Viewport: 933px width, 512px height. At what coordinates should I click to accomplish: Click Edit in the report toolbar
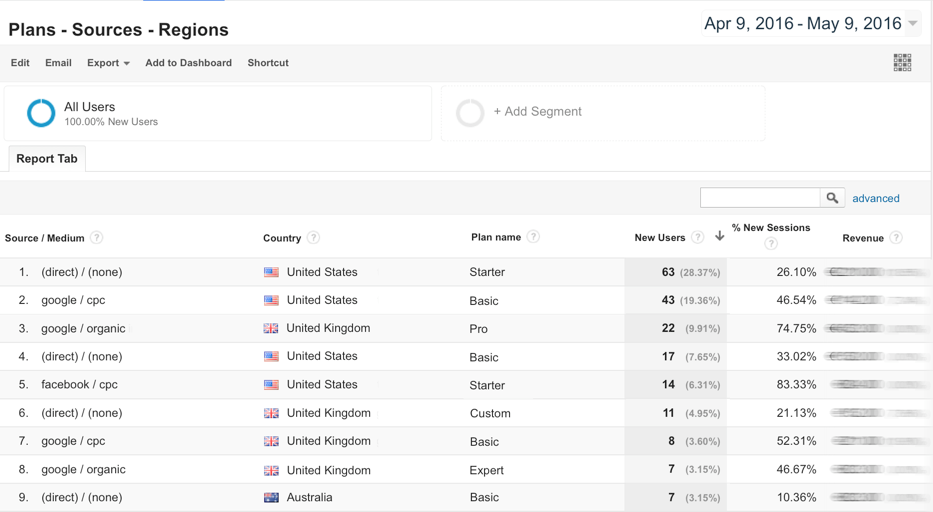coord(20,63)
